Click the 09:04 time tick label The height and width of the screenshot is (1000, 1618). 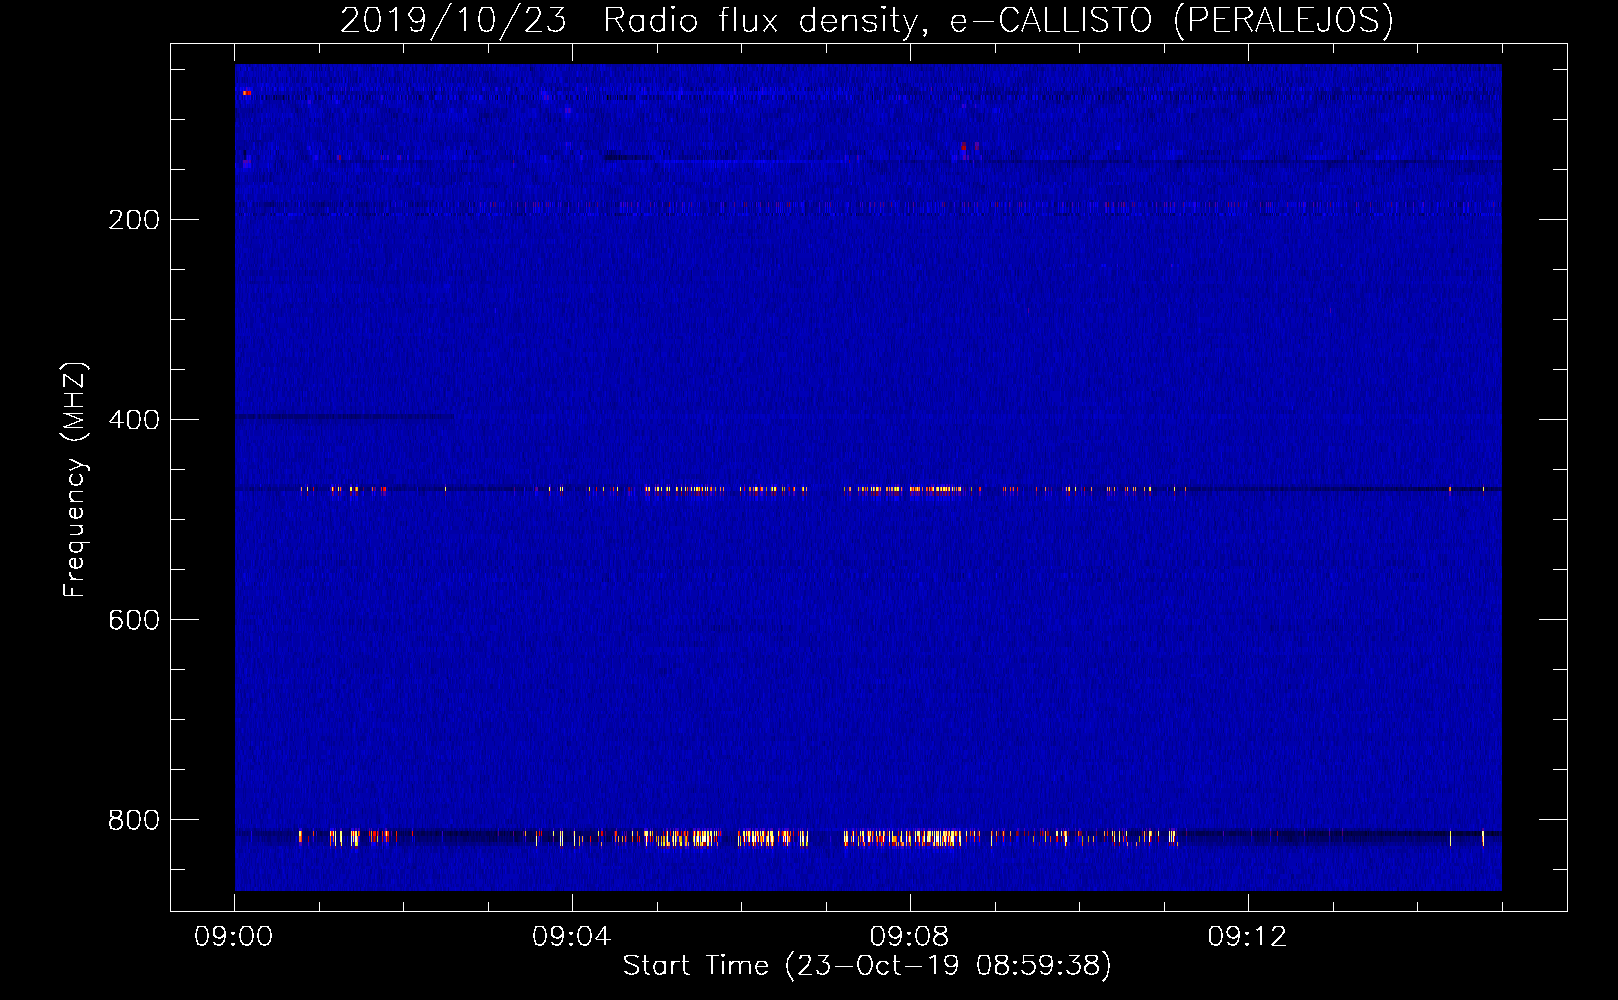pos(572,937)
